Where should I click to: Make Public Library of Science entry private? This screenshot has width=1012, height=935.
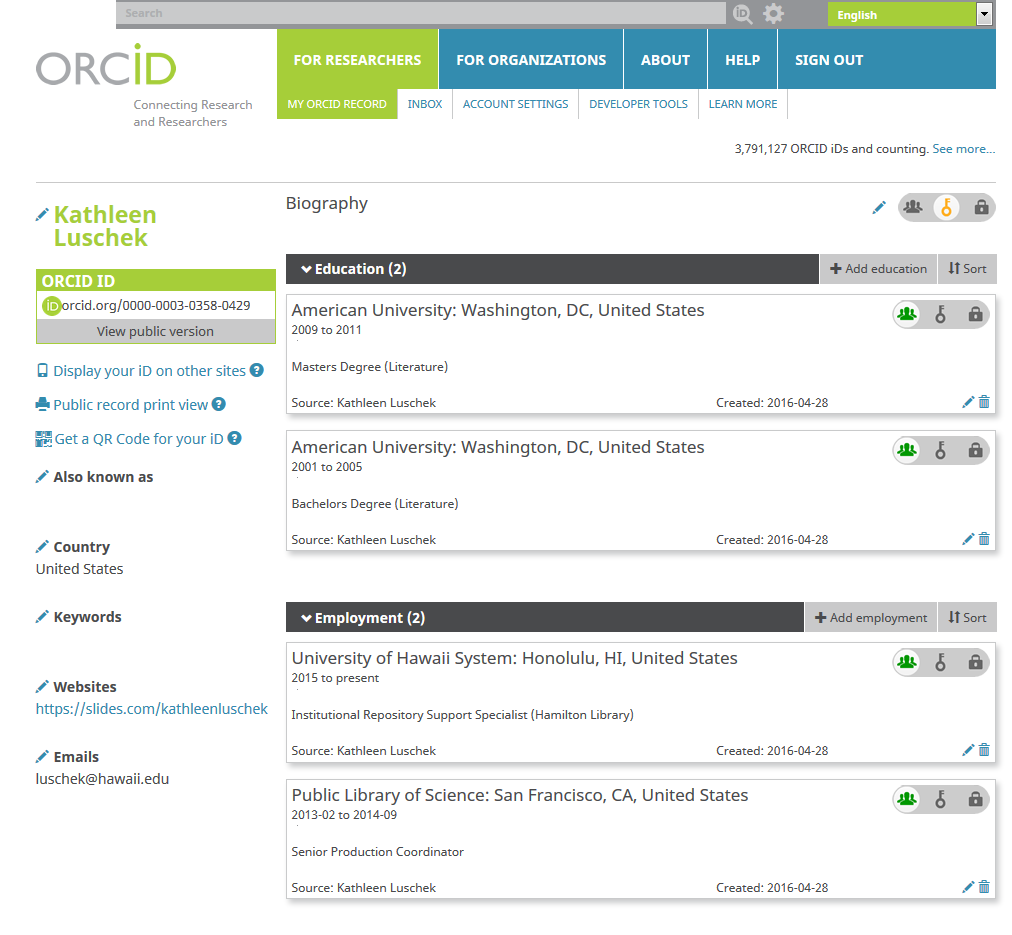pyautogui.click(x=975, y=799)
